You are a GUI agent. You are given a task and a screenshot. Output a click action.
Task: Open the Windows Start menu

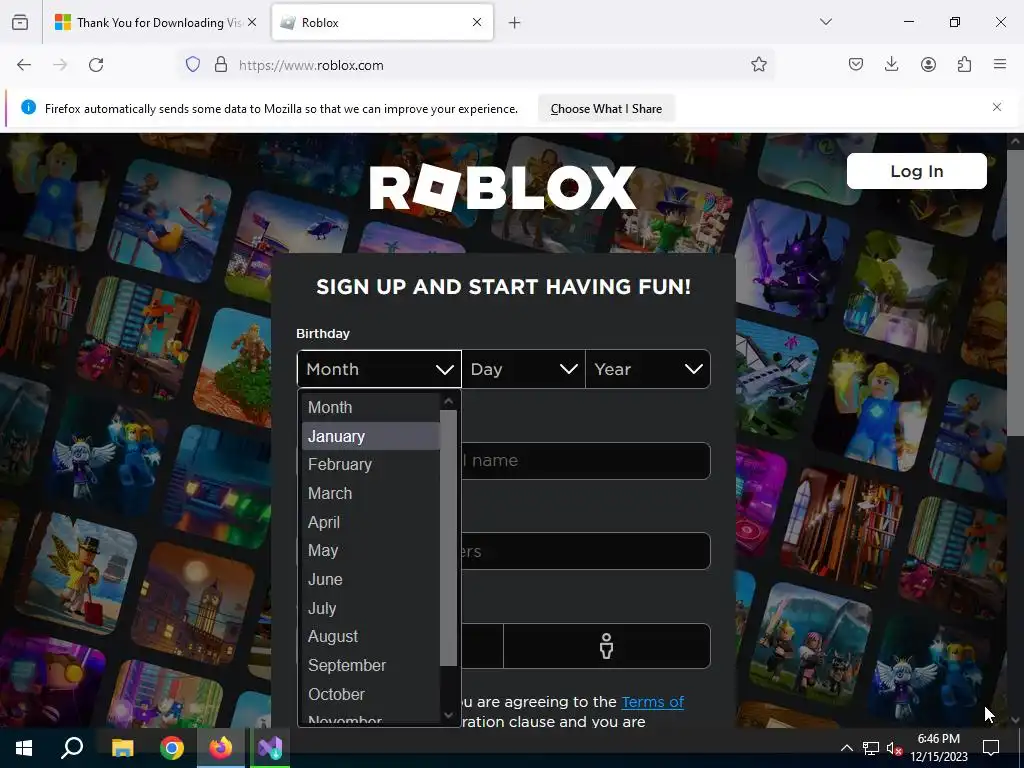tap(24, 748)
